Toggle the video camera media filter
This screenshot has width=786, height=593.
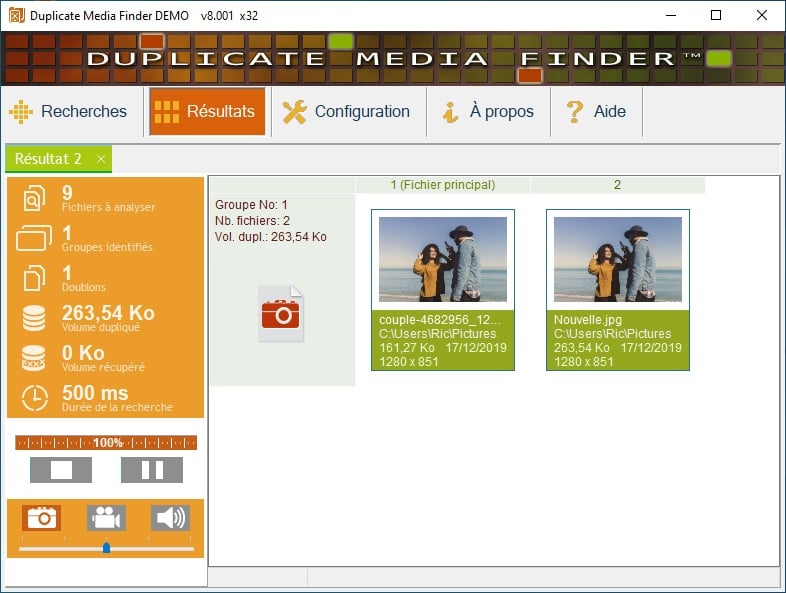(x=106, y=517)
